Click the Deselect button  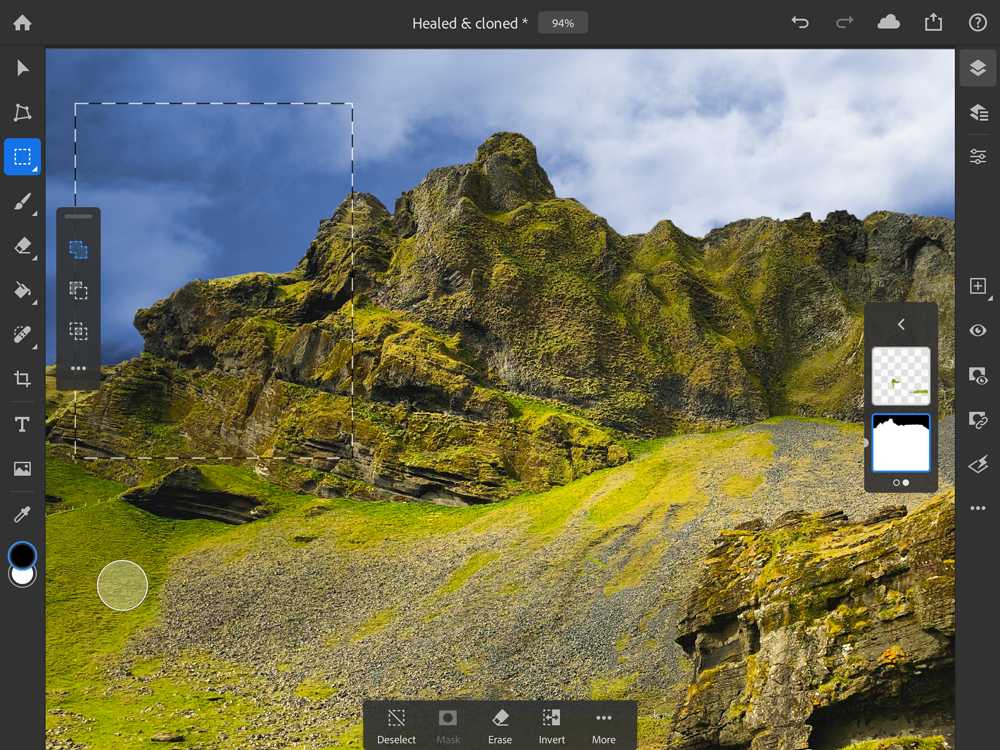(x=396, y=726)
